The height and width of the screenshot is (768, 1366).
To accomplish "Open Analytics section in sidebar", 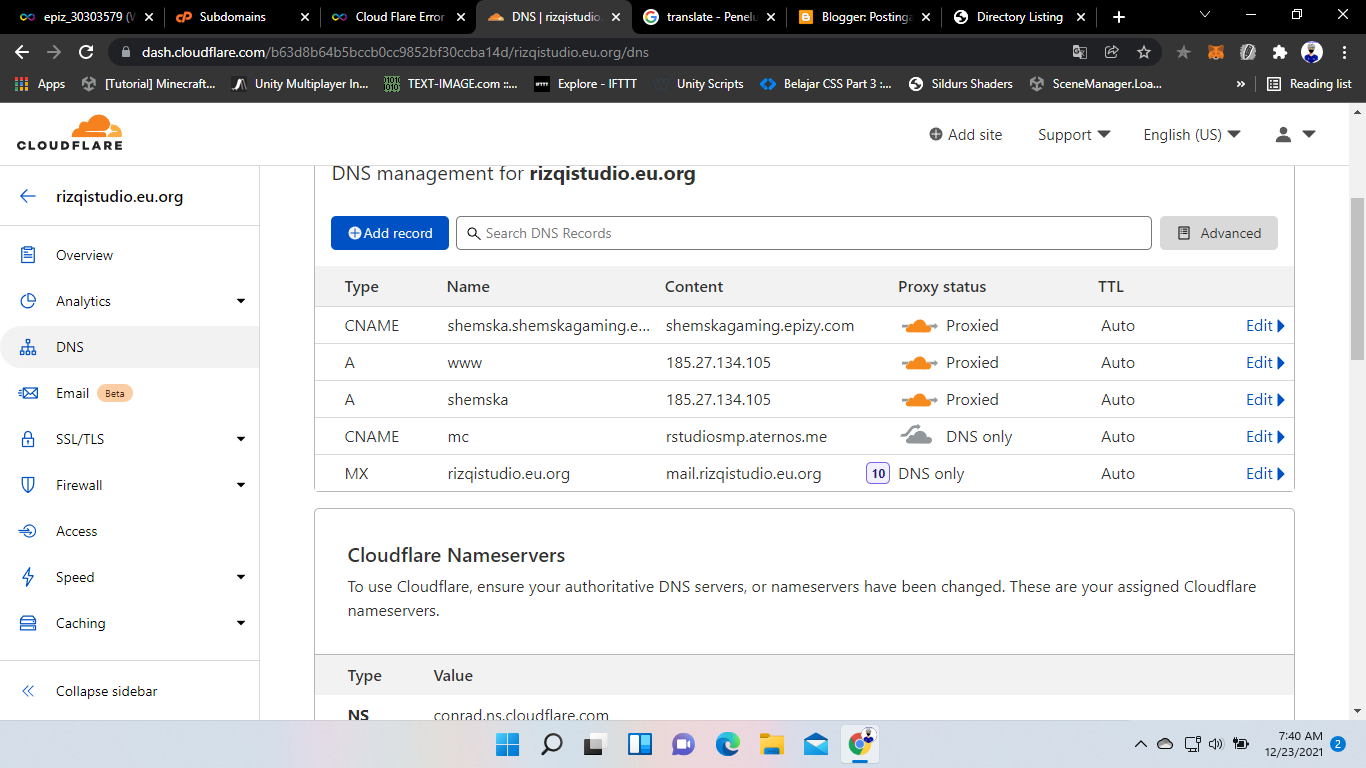I will pos(83,301).
